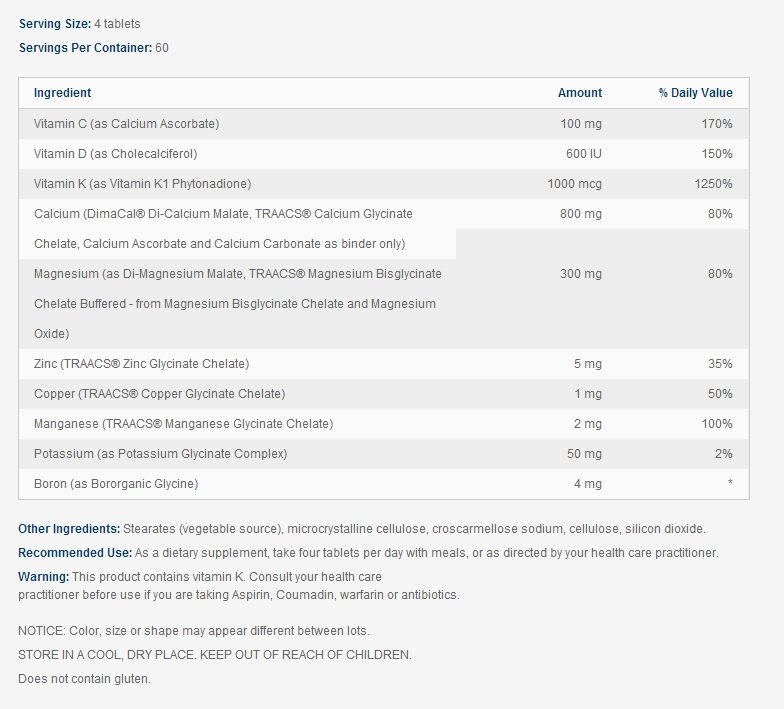784x709 pixels.
Task: Click the Warning label text
Action: click(44, 577)
